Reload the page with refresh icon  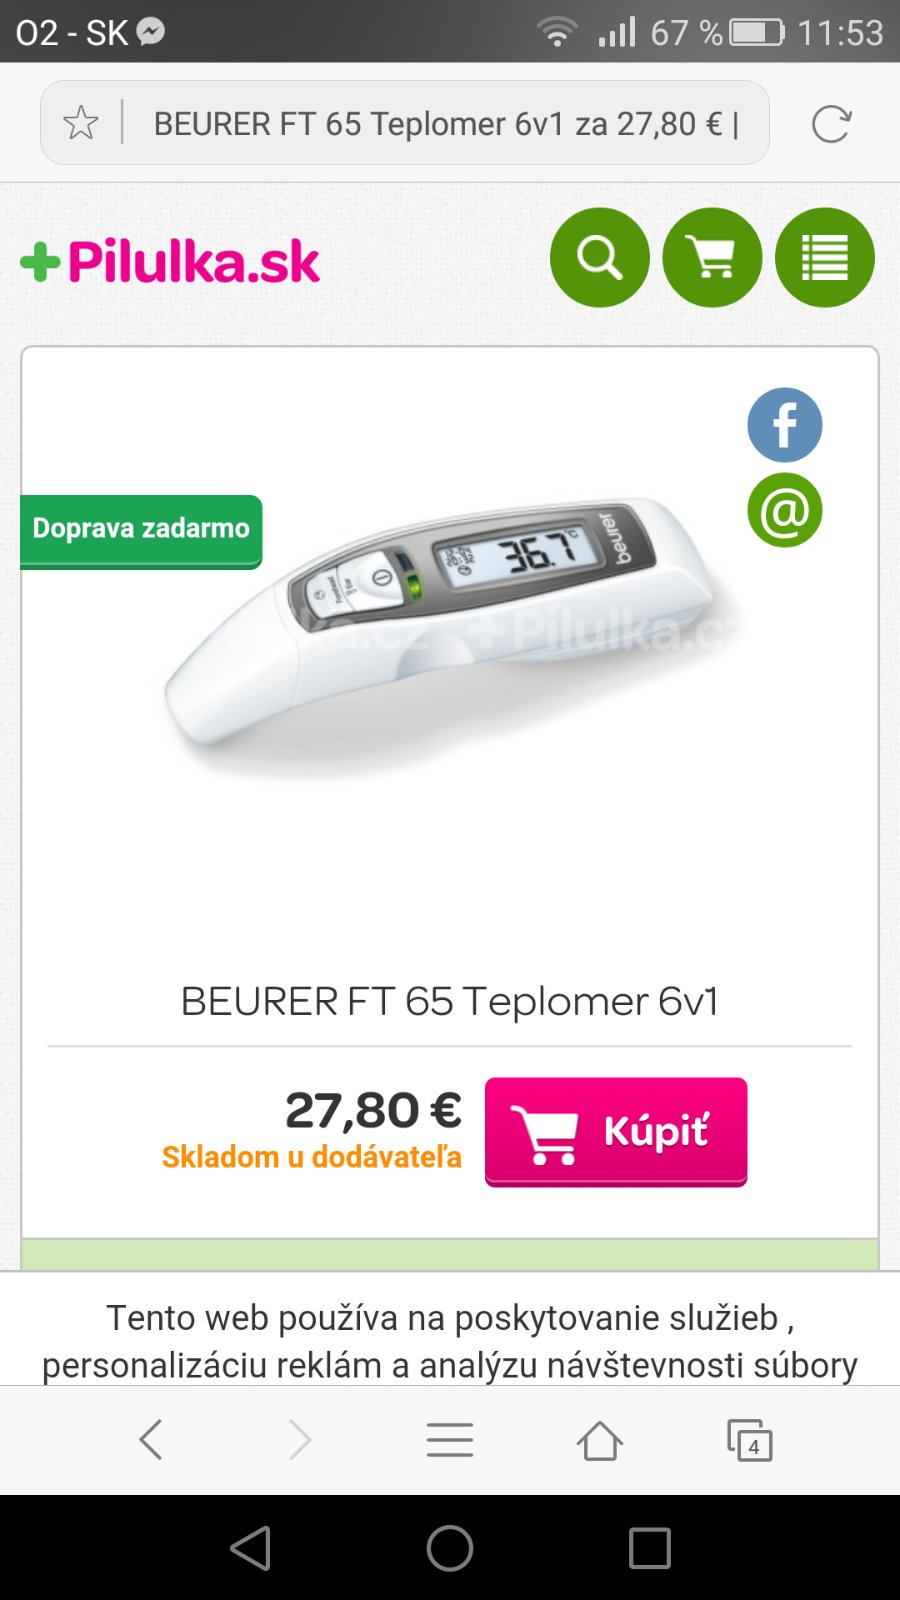831,124
